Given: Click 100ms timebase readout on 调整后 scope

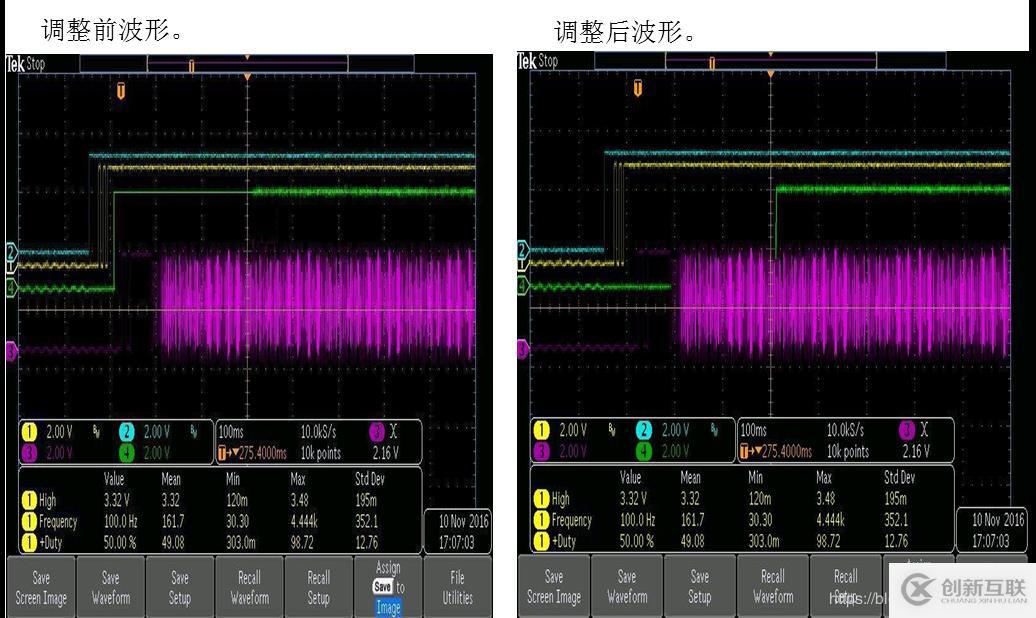Looking at the screenshot, I should [x=753, y=430].
